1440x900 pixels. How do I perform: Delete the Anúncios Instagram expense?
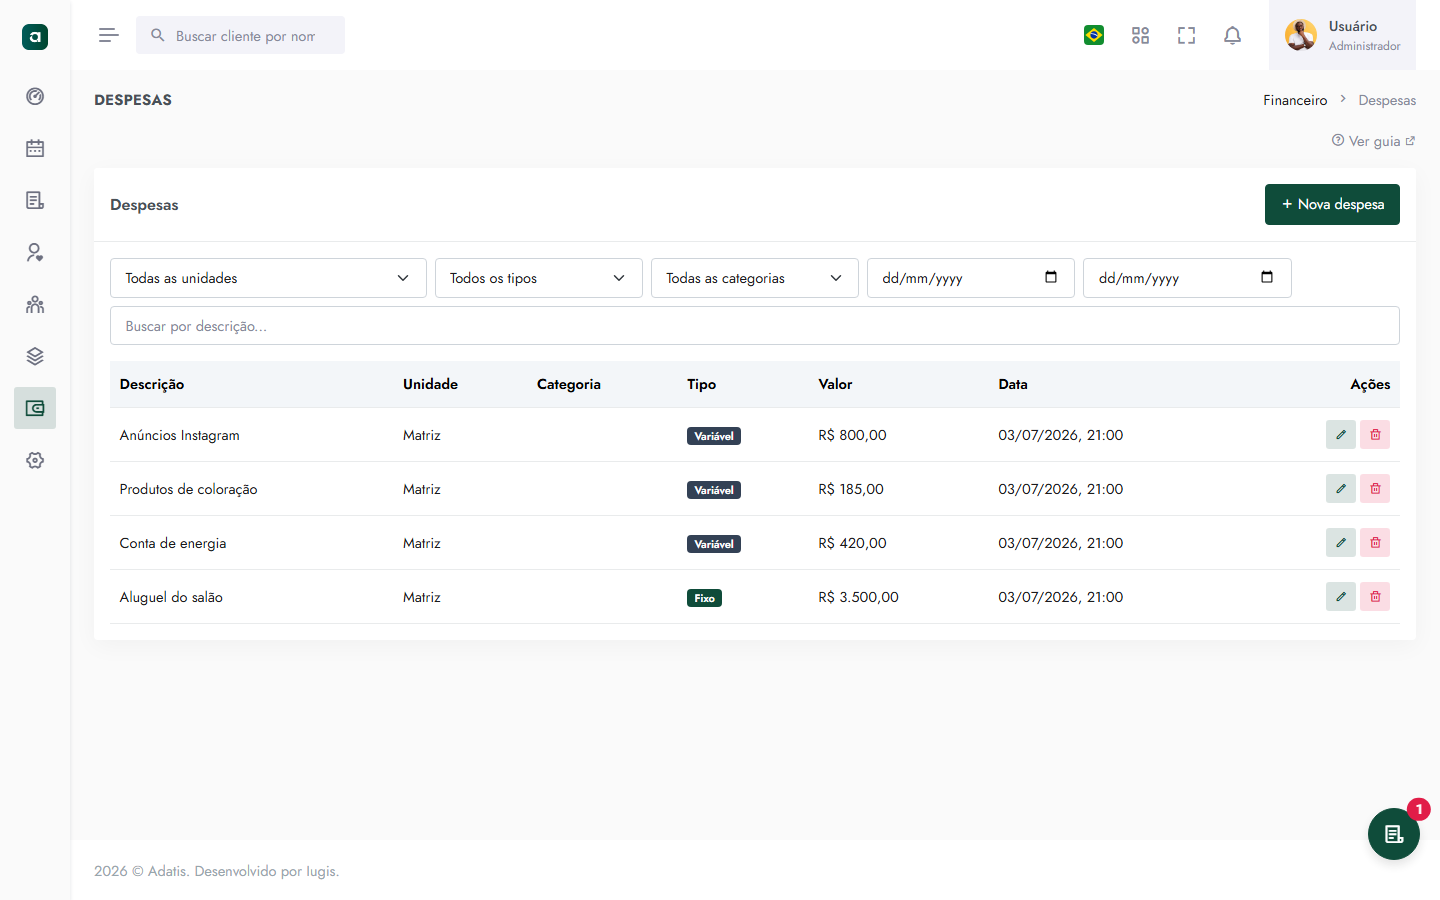click(1375, 435)
